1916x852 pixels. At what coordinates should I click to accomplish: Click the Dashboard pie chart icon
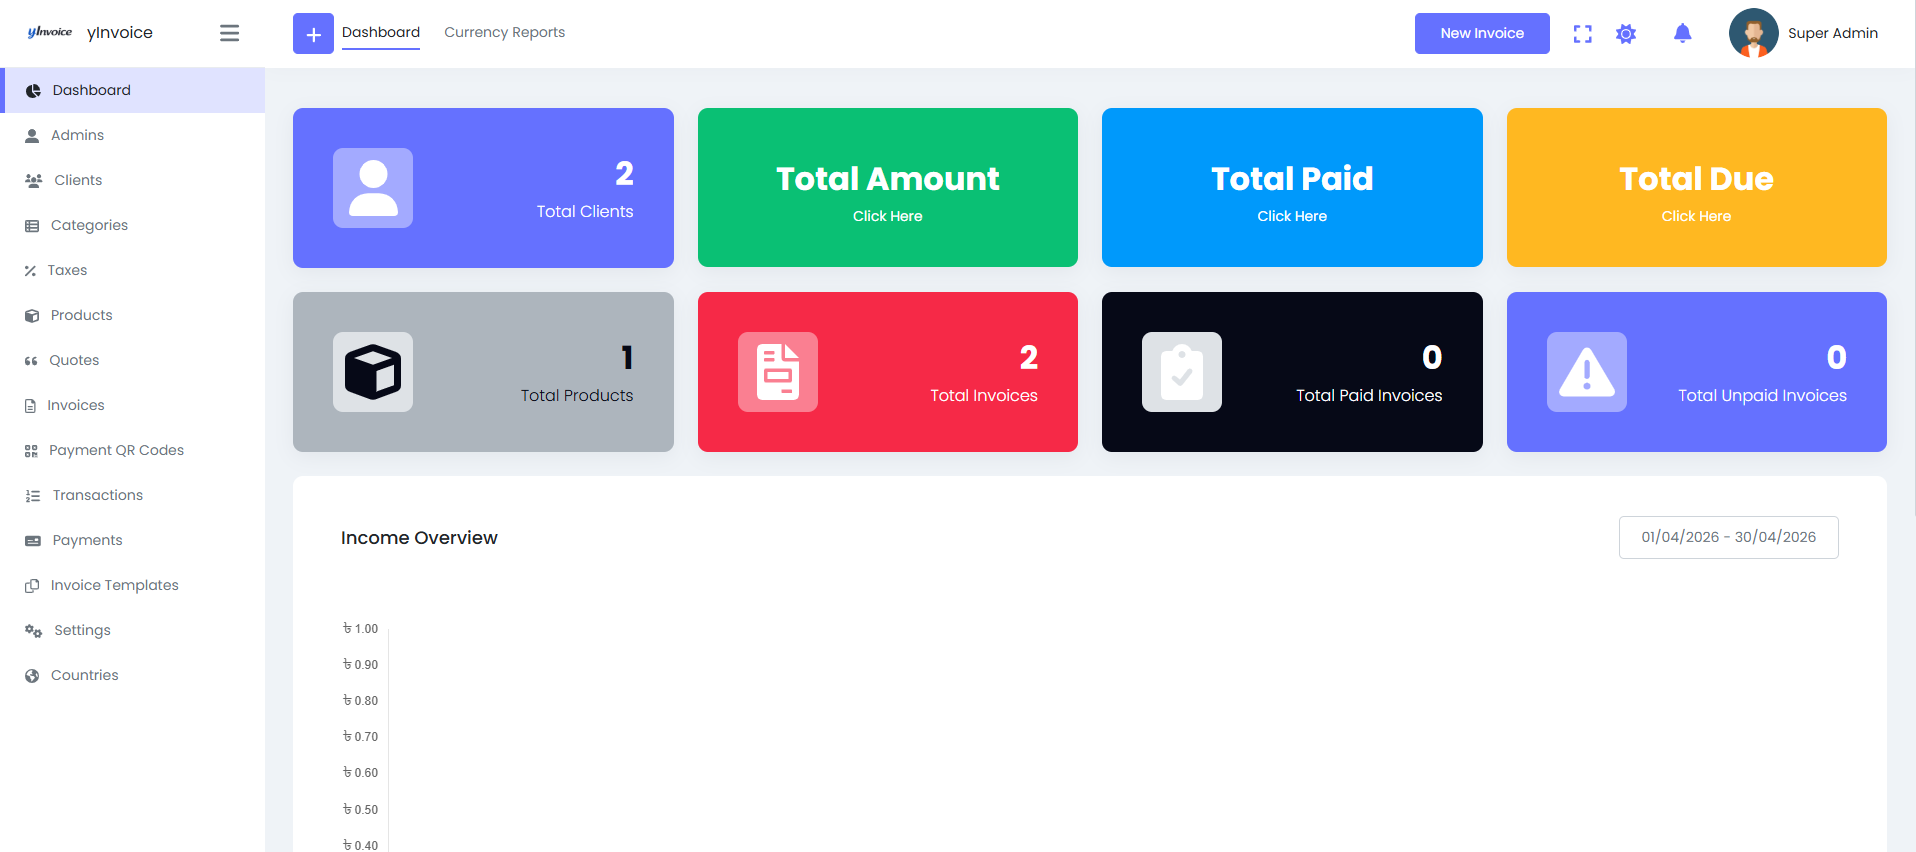pyautogui.click(x=33, y=90)
